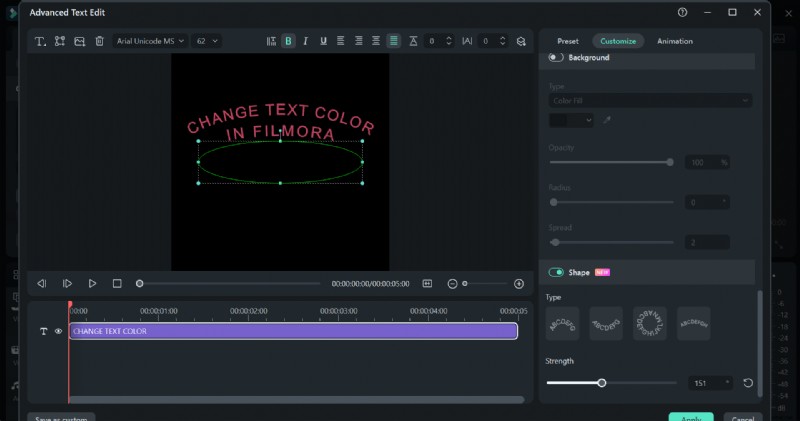Click the line spacing value field
The width and height of the screenshot is (800, 421).
coord(433,41)
